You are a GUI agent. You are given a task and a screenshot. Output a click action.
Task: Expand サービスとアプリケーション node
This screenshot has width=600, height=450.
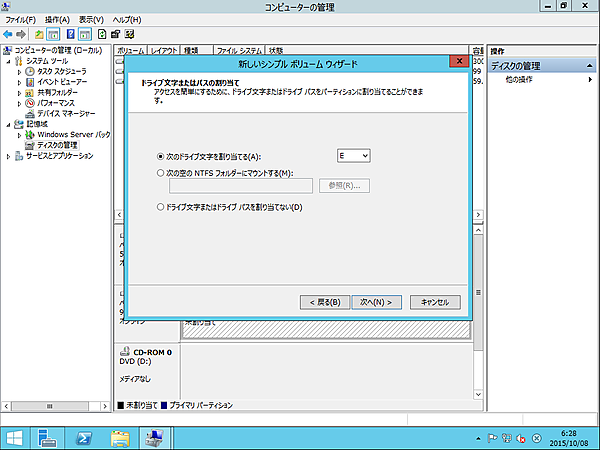8,156
